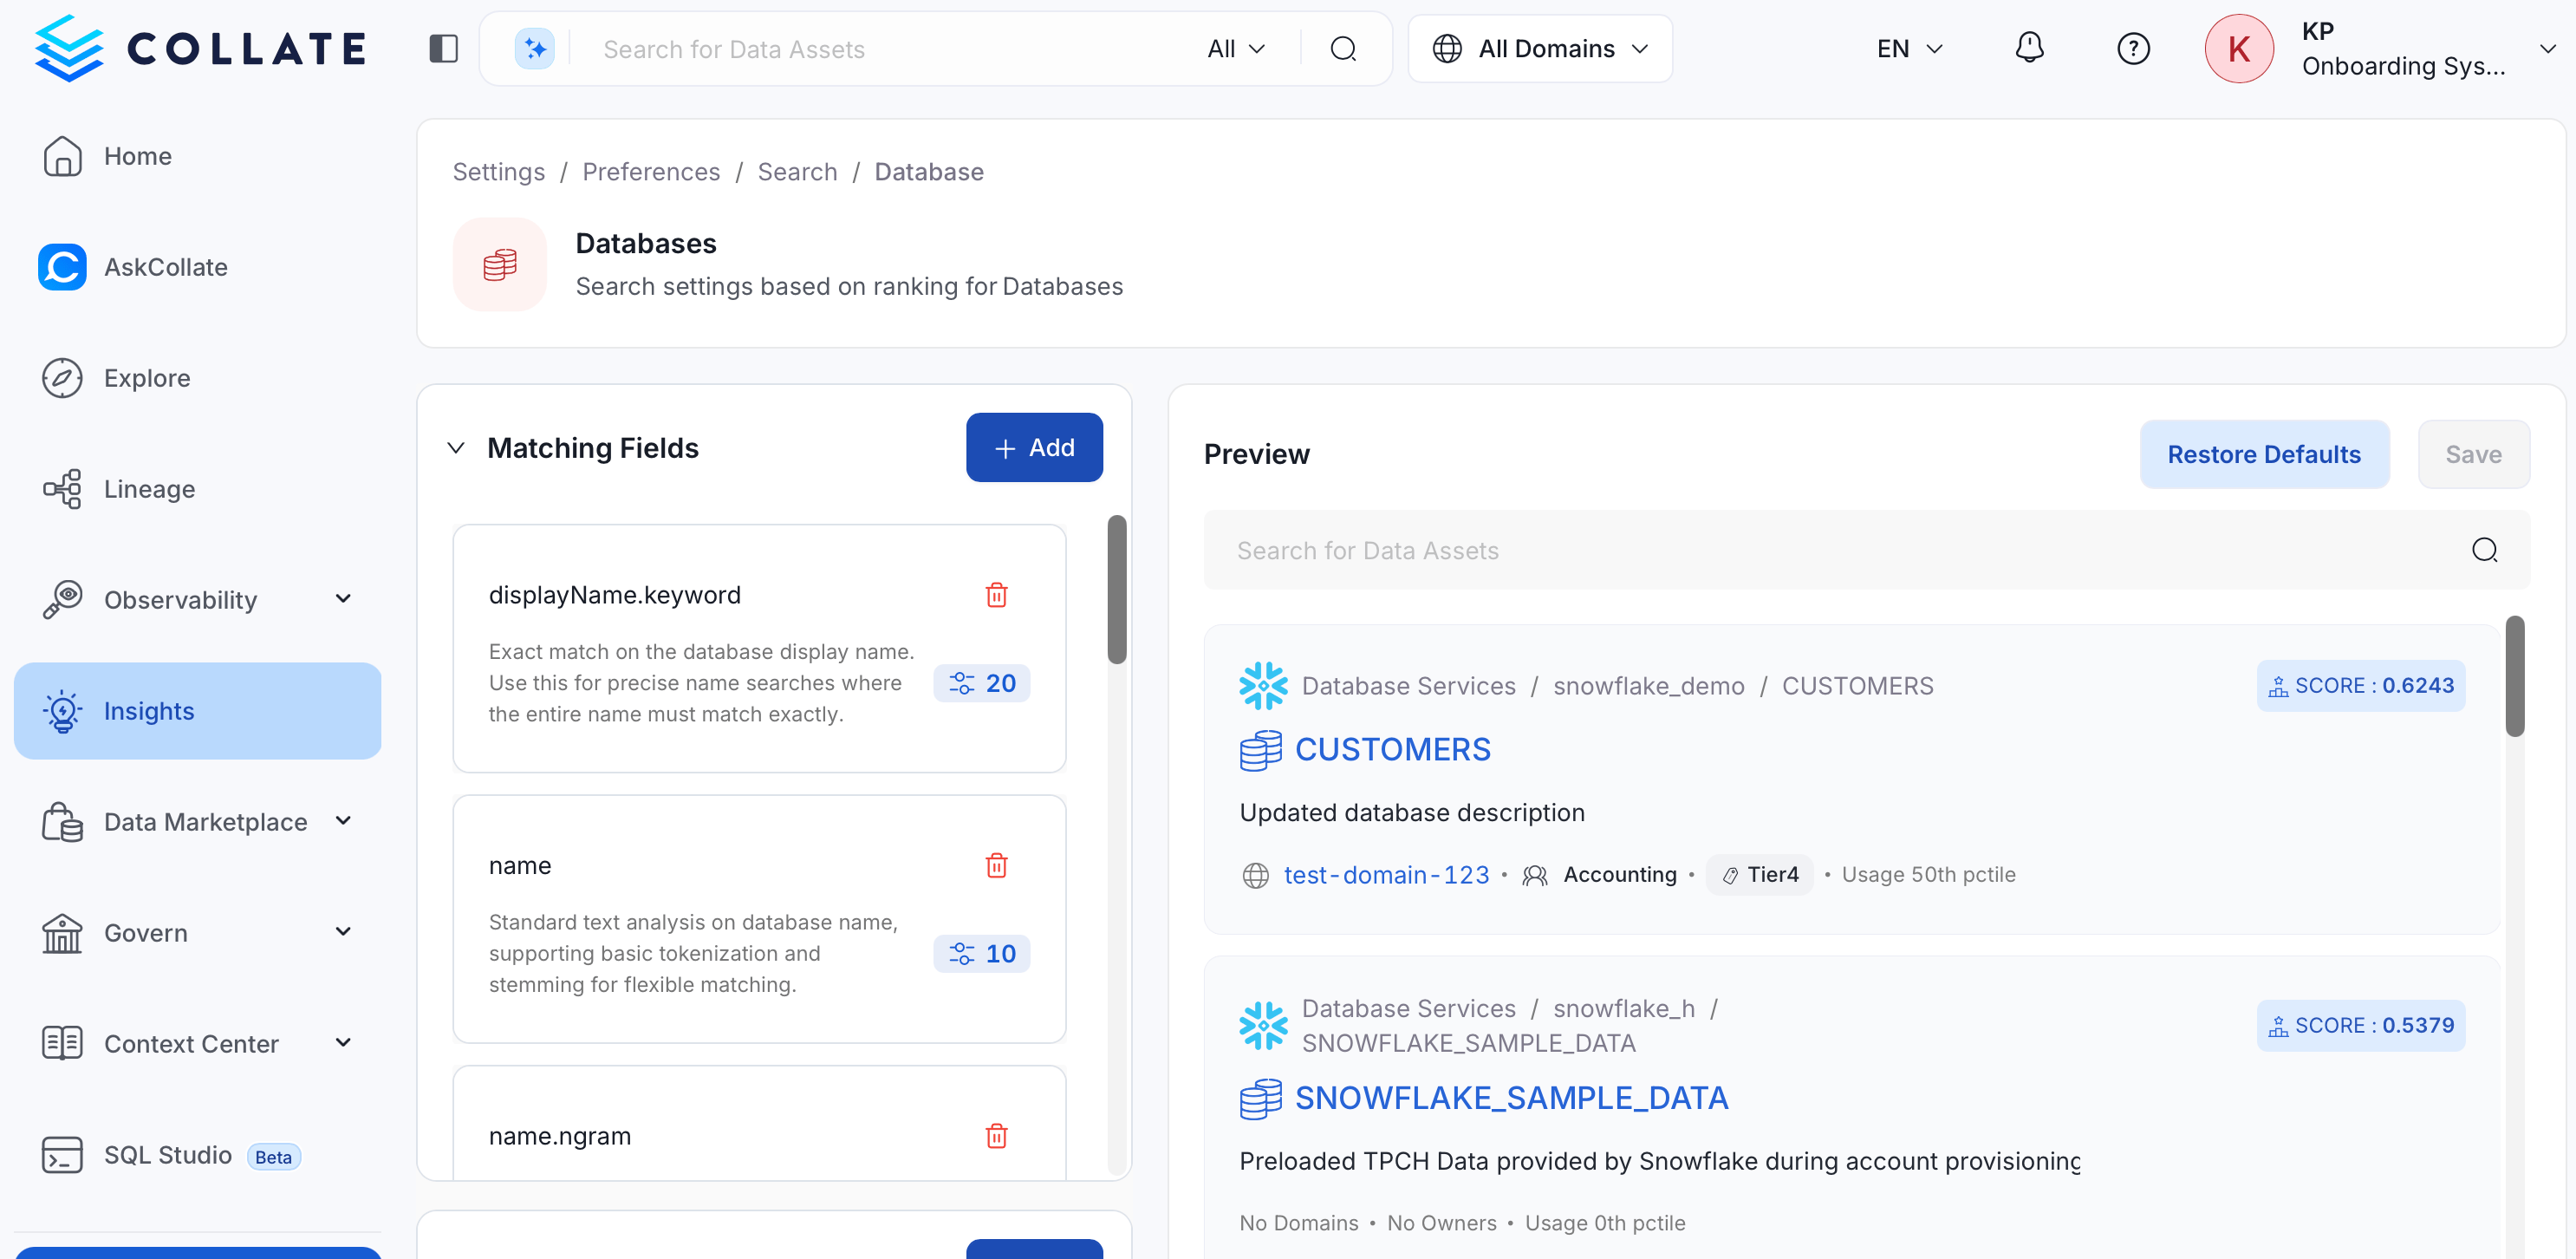Screen dimensions: 2576x1259
Task: Open Explore in the sidebar
Action: [x=197, y=378]
